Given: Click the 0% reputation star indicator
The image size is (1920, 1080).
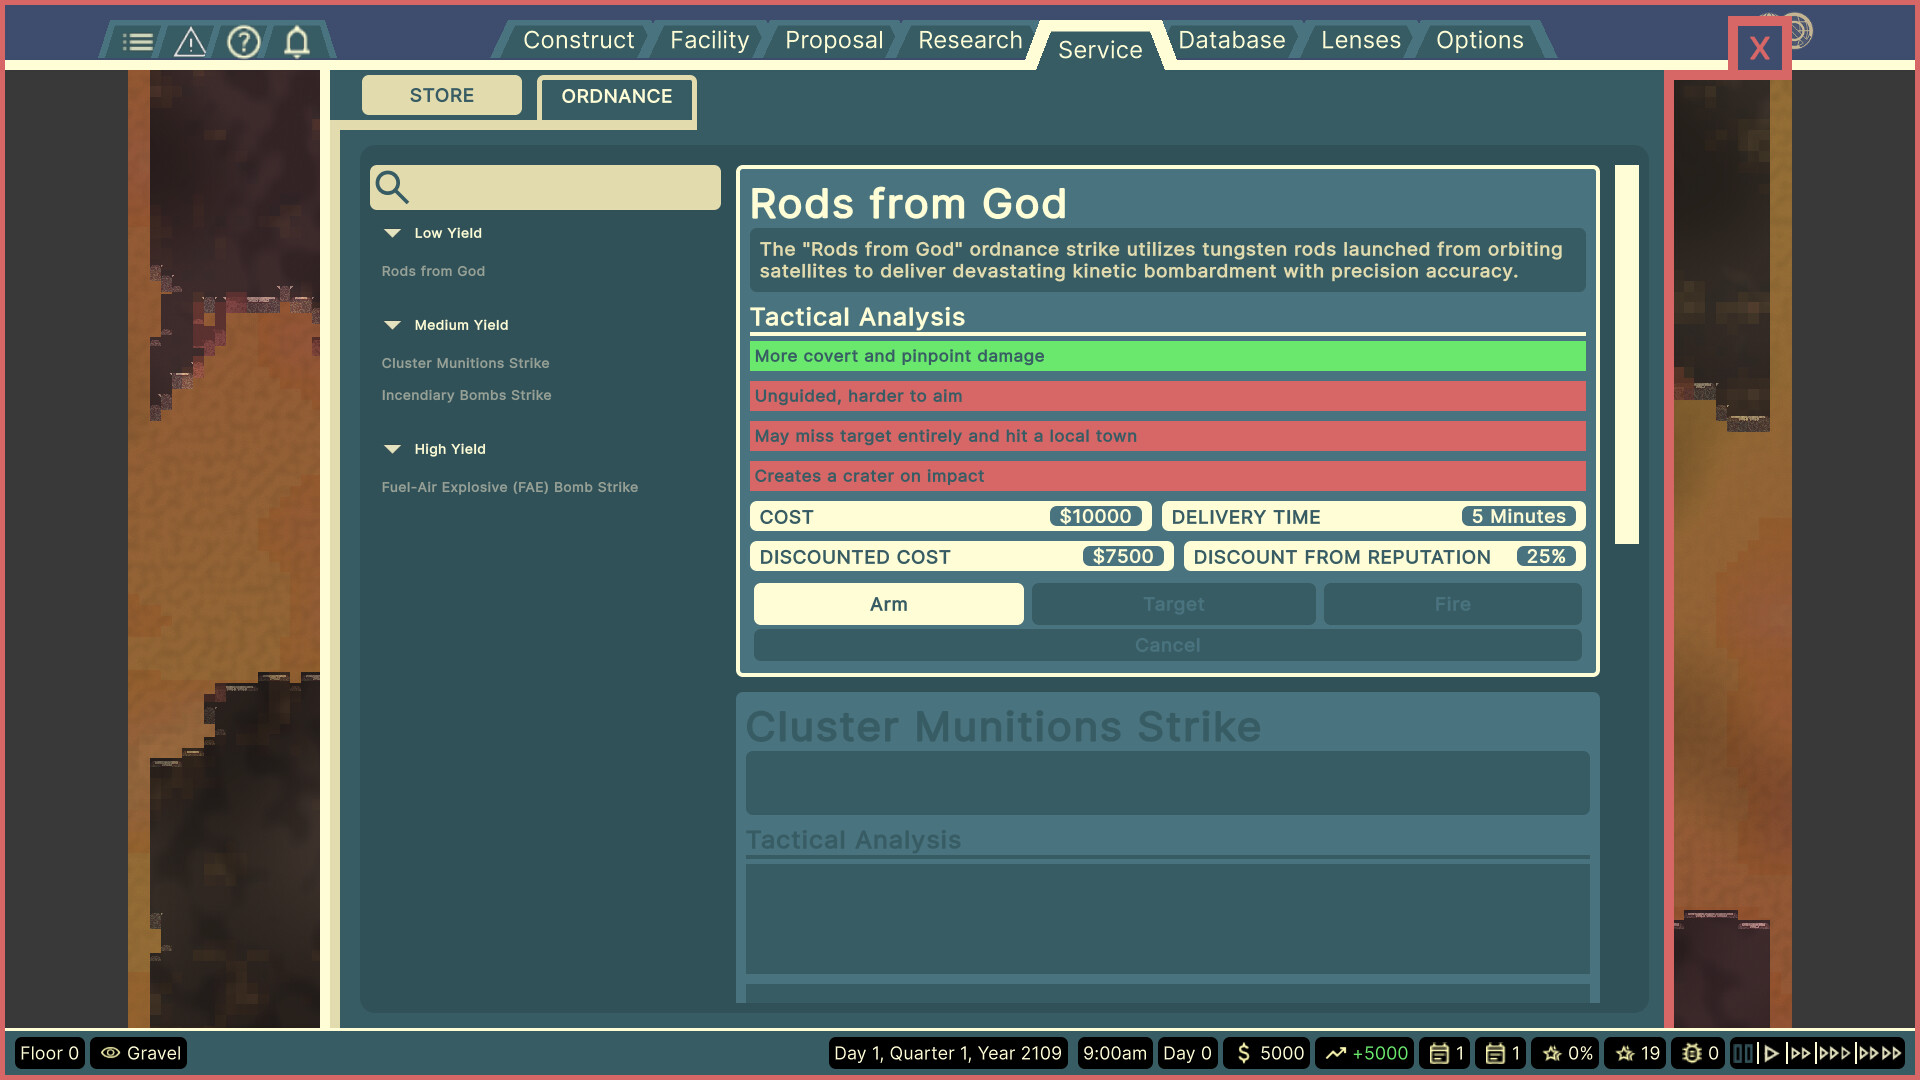Looking at the screenshot, I should (1565, 1053).
